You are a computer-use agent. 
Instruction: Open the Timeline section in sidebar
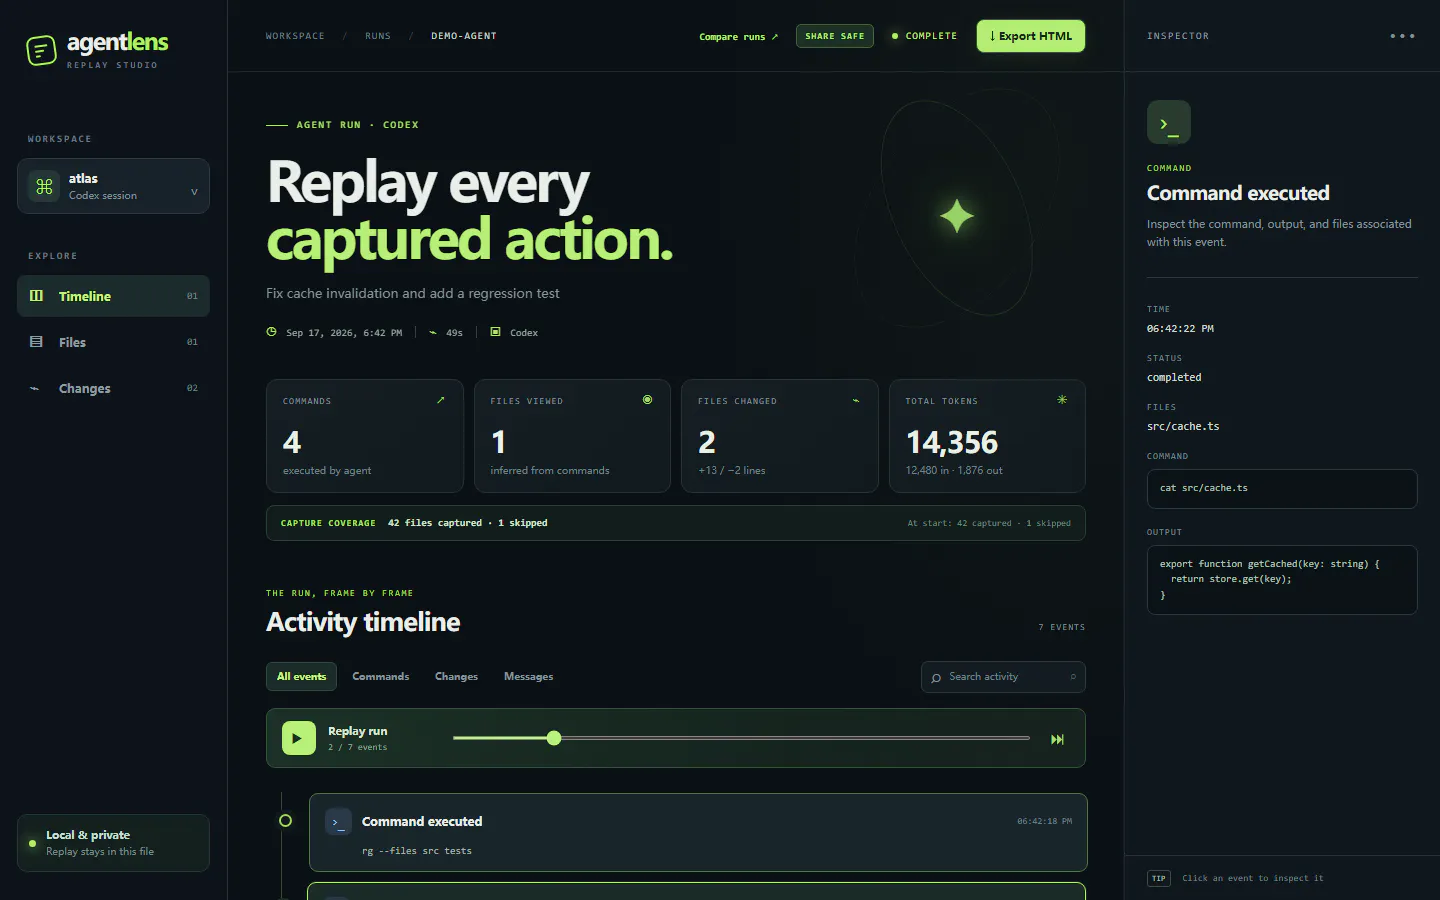pyautogui.click(x=113, y=296)
